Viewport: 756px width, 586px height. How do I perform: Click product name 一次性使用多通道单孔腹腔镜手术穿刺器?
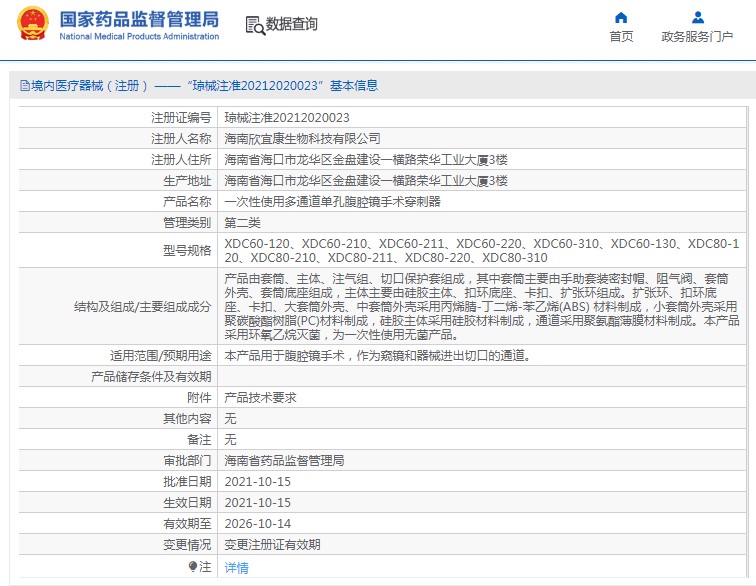[332, 202]
